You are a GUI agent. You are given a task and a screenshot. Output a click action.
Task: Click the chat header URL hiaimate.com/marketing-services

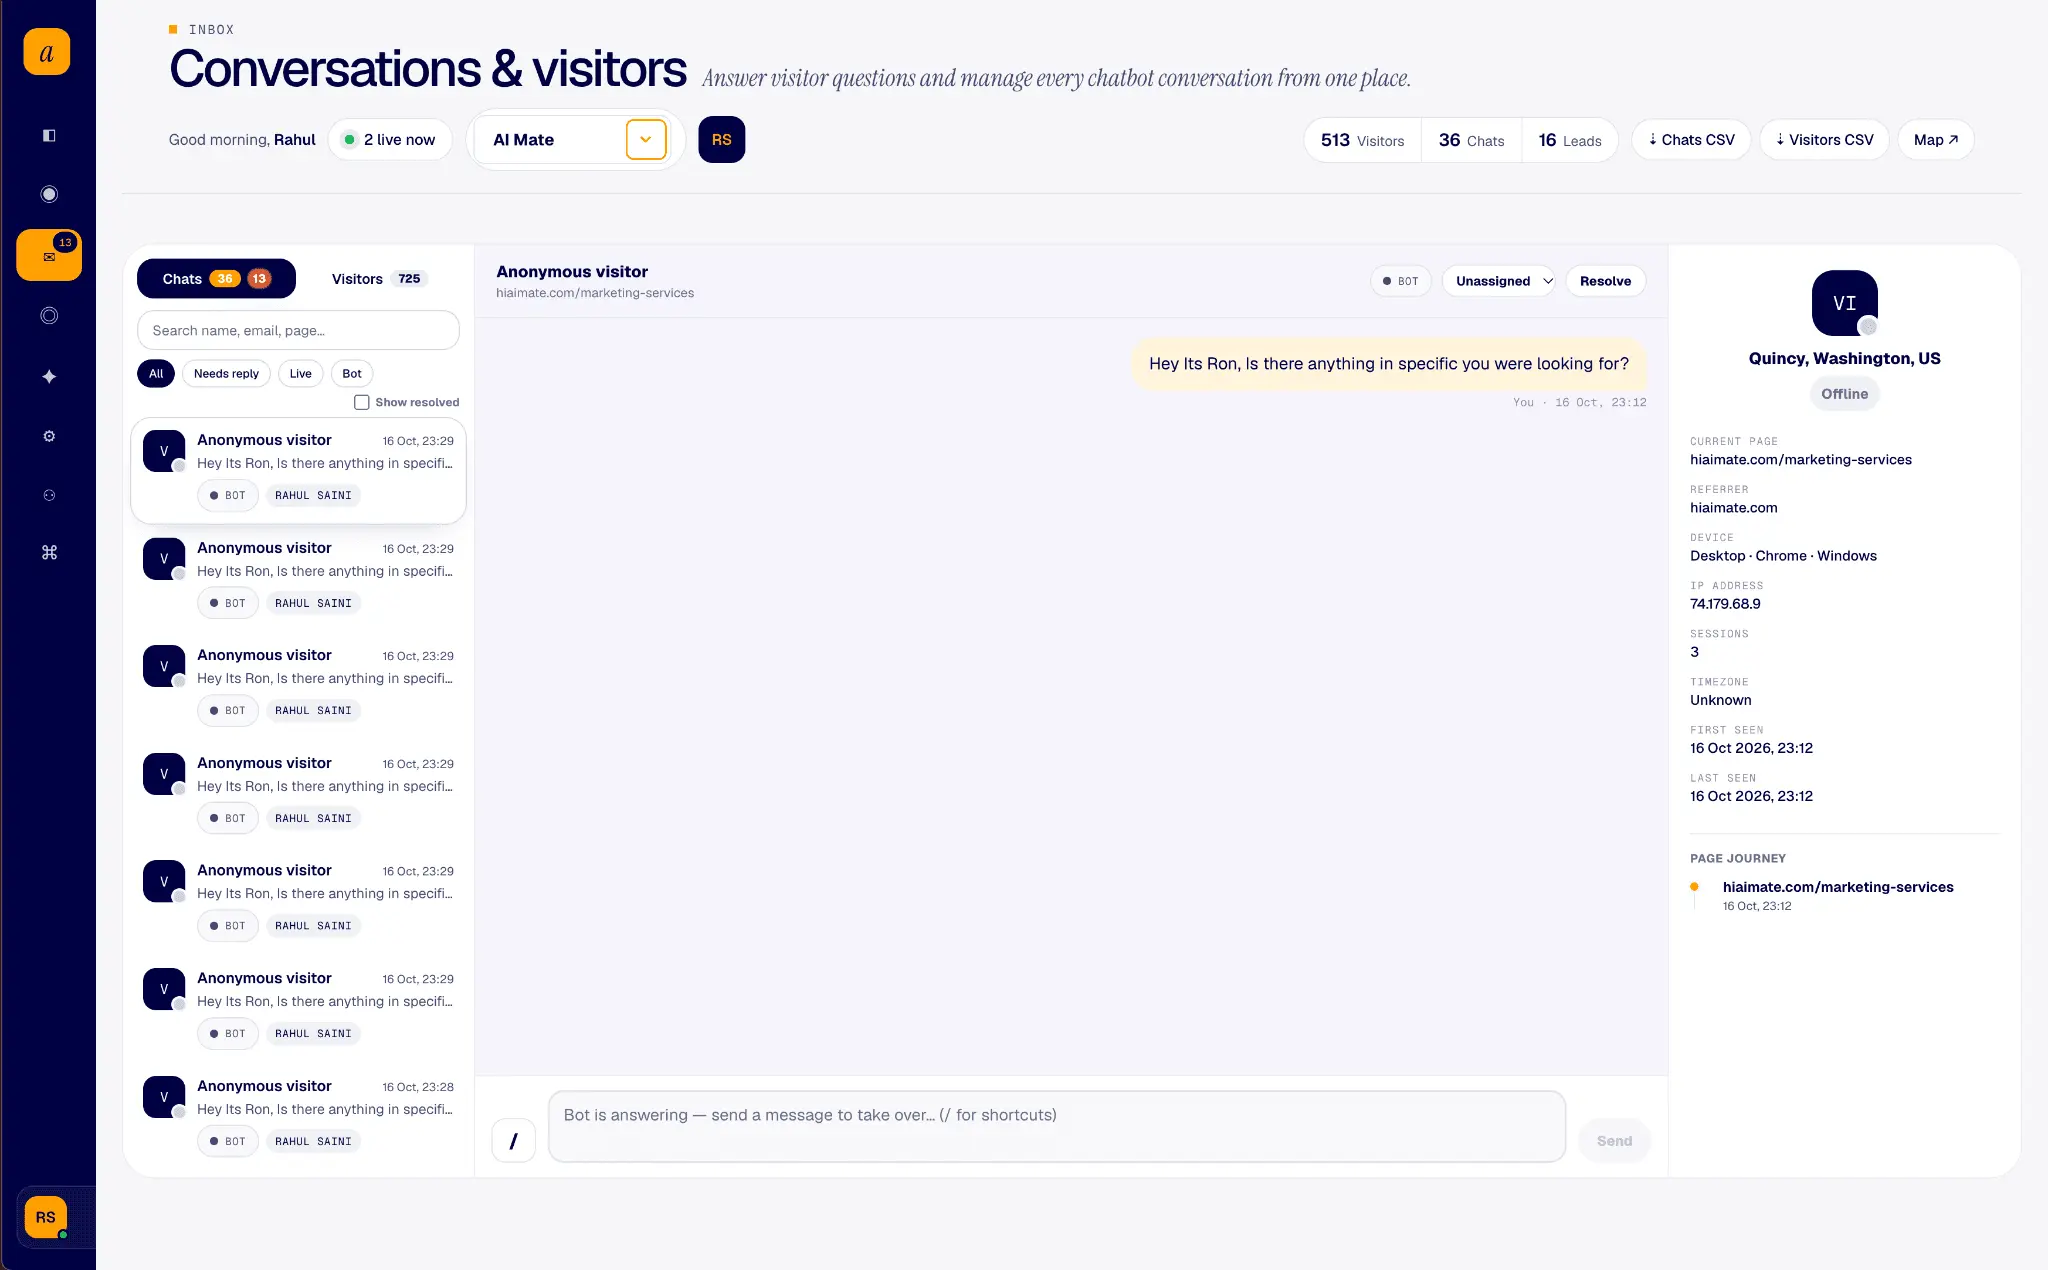595,293
